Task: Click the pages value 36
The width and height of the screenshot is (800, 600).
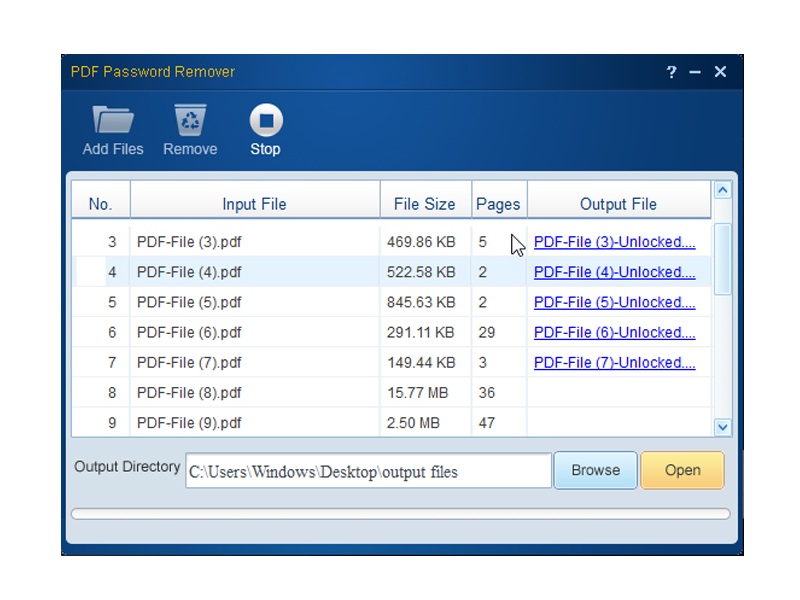Action: 487,392
